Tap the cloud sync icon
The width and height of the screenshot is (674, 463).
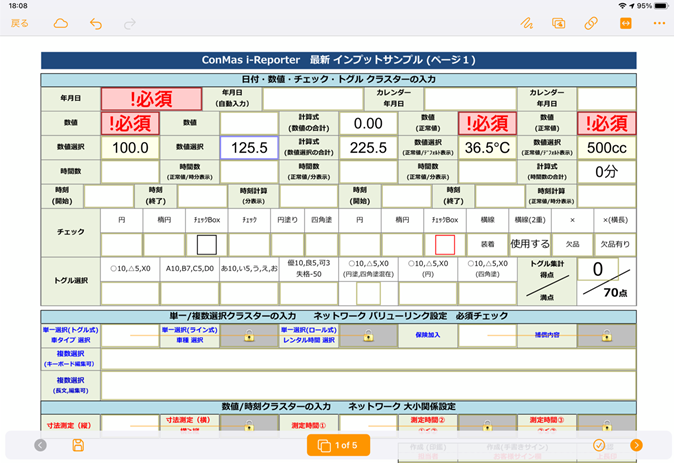[x=61, y=23]
